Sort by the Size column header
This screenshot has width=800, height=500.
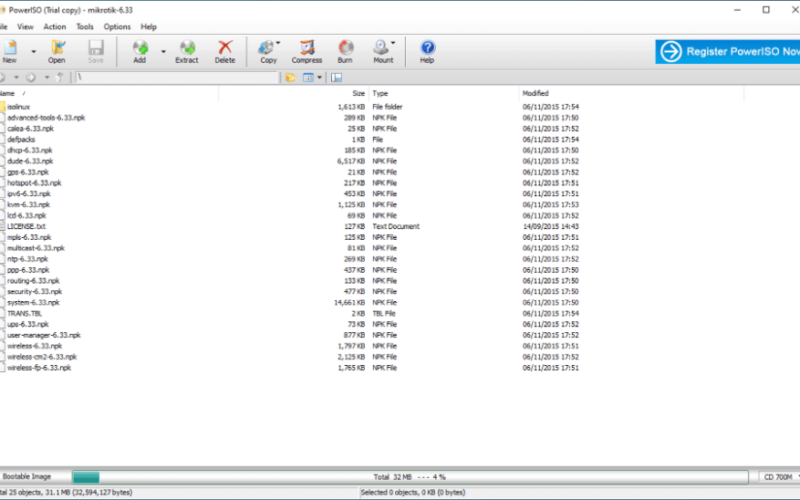coord(293,93)
